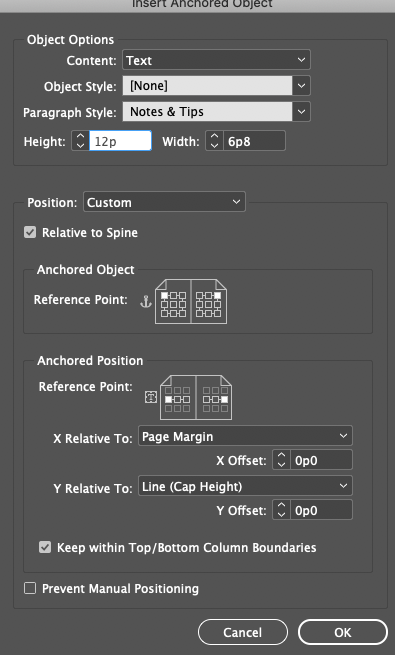Click the Width field showing 6p8

[x=254, y=141]
